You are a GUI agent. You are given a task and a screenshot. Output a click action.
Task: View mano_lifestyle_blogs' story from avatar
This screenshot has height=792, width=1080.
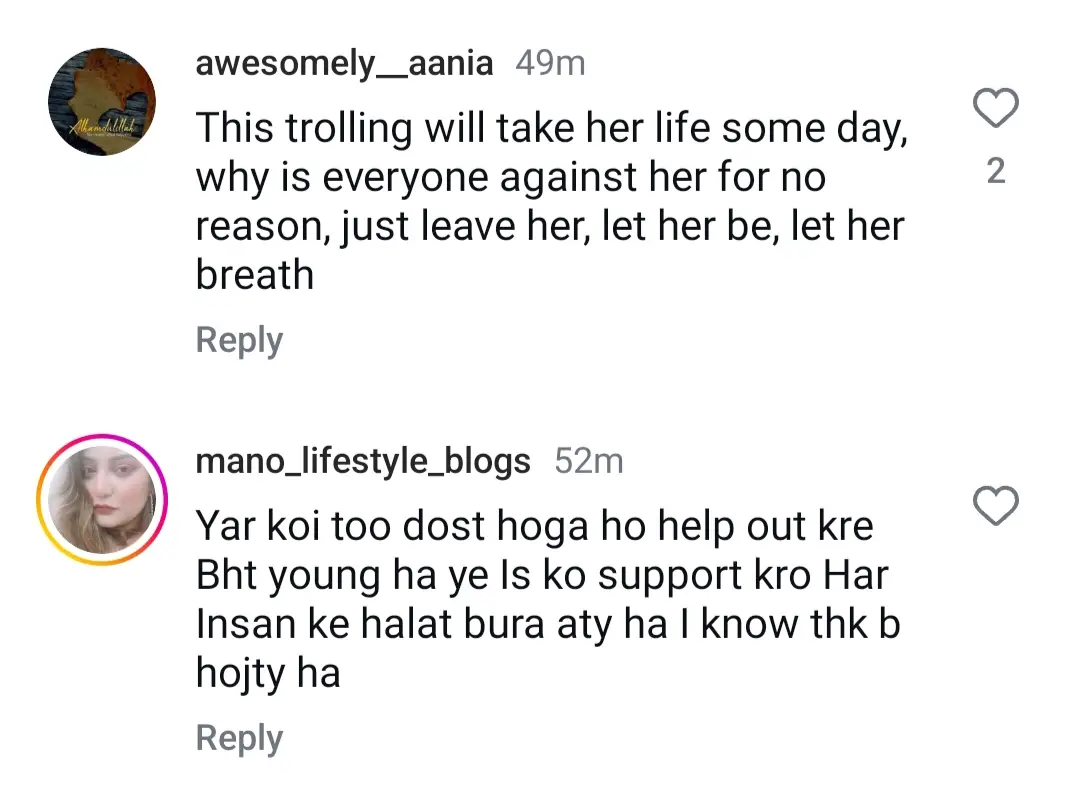pyautogui.click(x=103, y=500)
